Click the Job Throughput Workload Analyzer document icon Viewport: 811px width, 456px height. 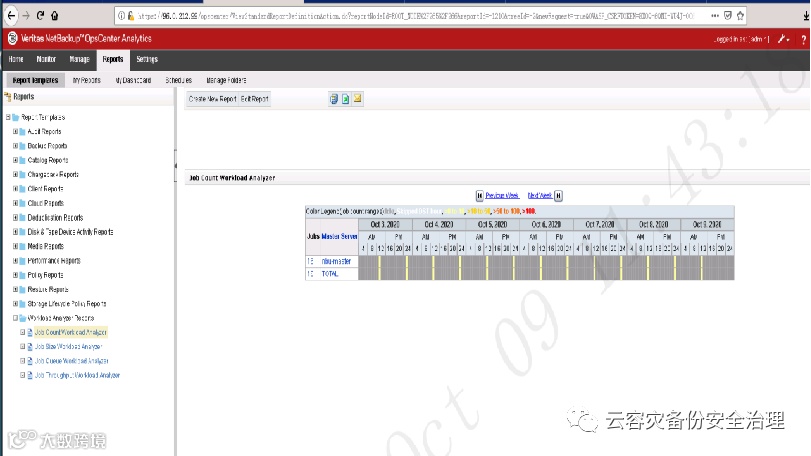pyautogui.click(x=30, y=375)
